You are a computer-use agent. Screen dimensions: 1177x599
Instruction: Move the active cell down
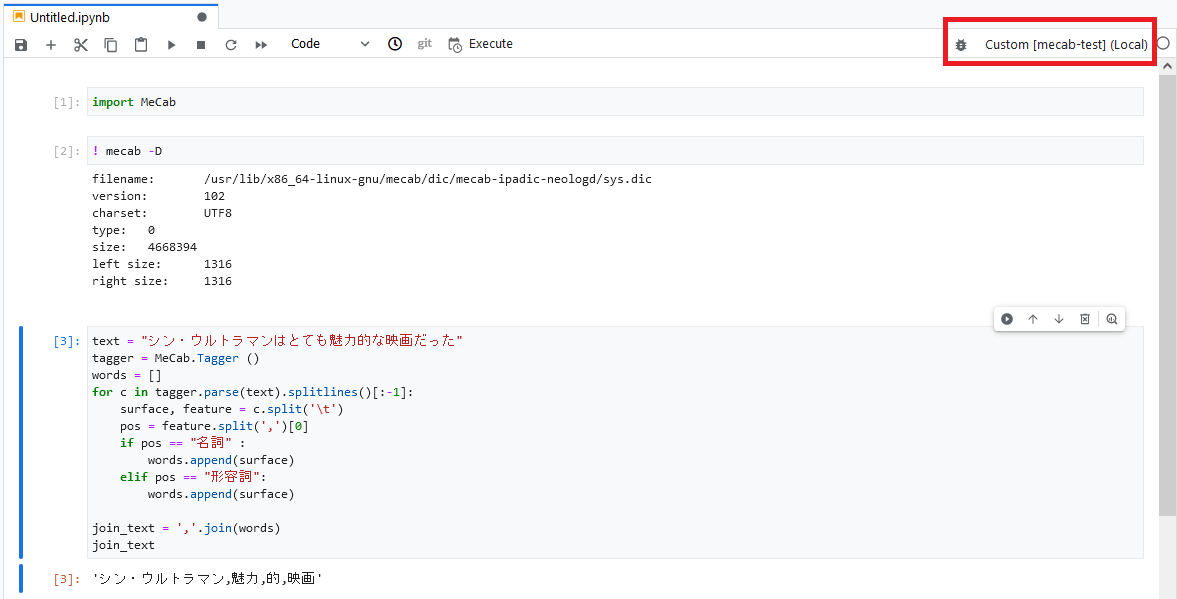tap(1059, 319)
